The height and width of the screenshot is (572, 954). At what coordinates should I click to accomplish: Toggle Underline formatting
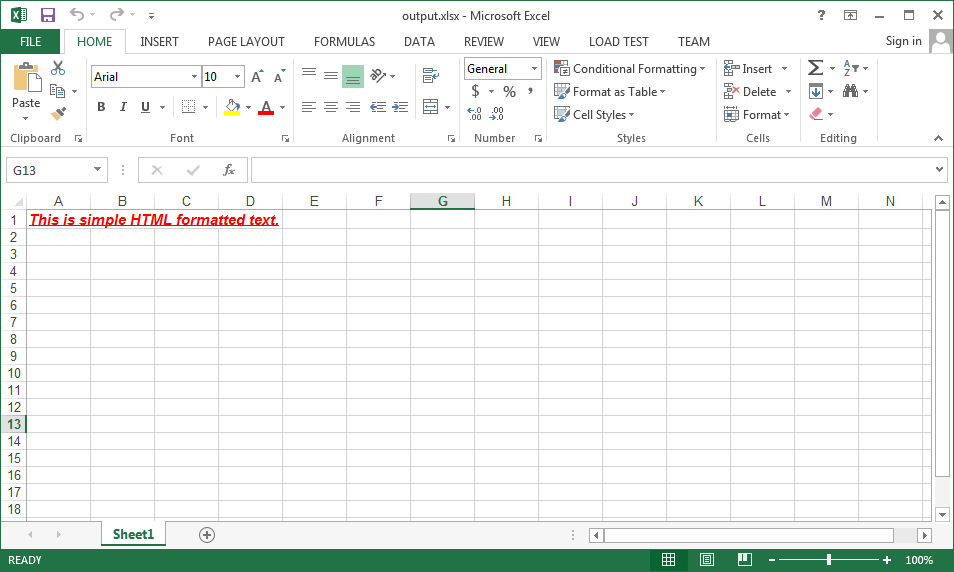(145, 107)
